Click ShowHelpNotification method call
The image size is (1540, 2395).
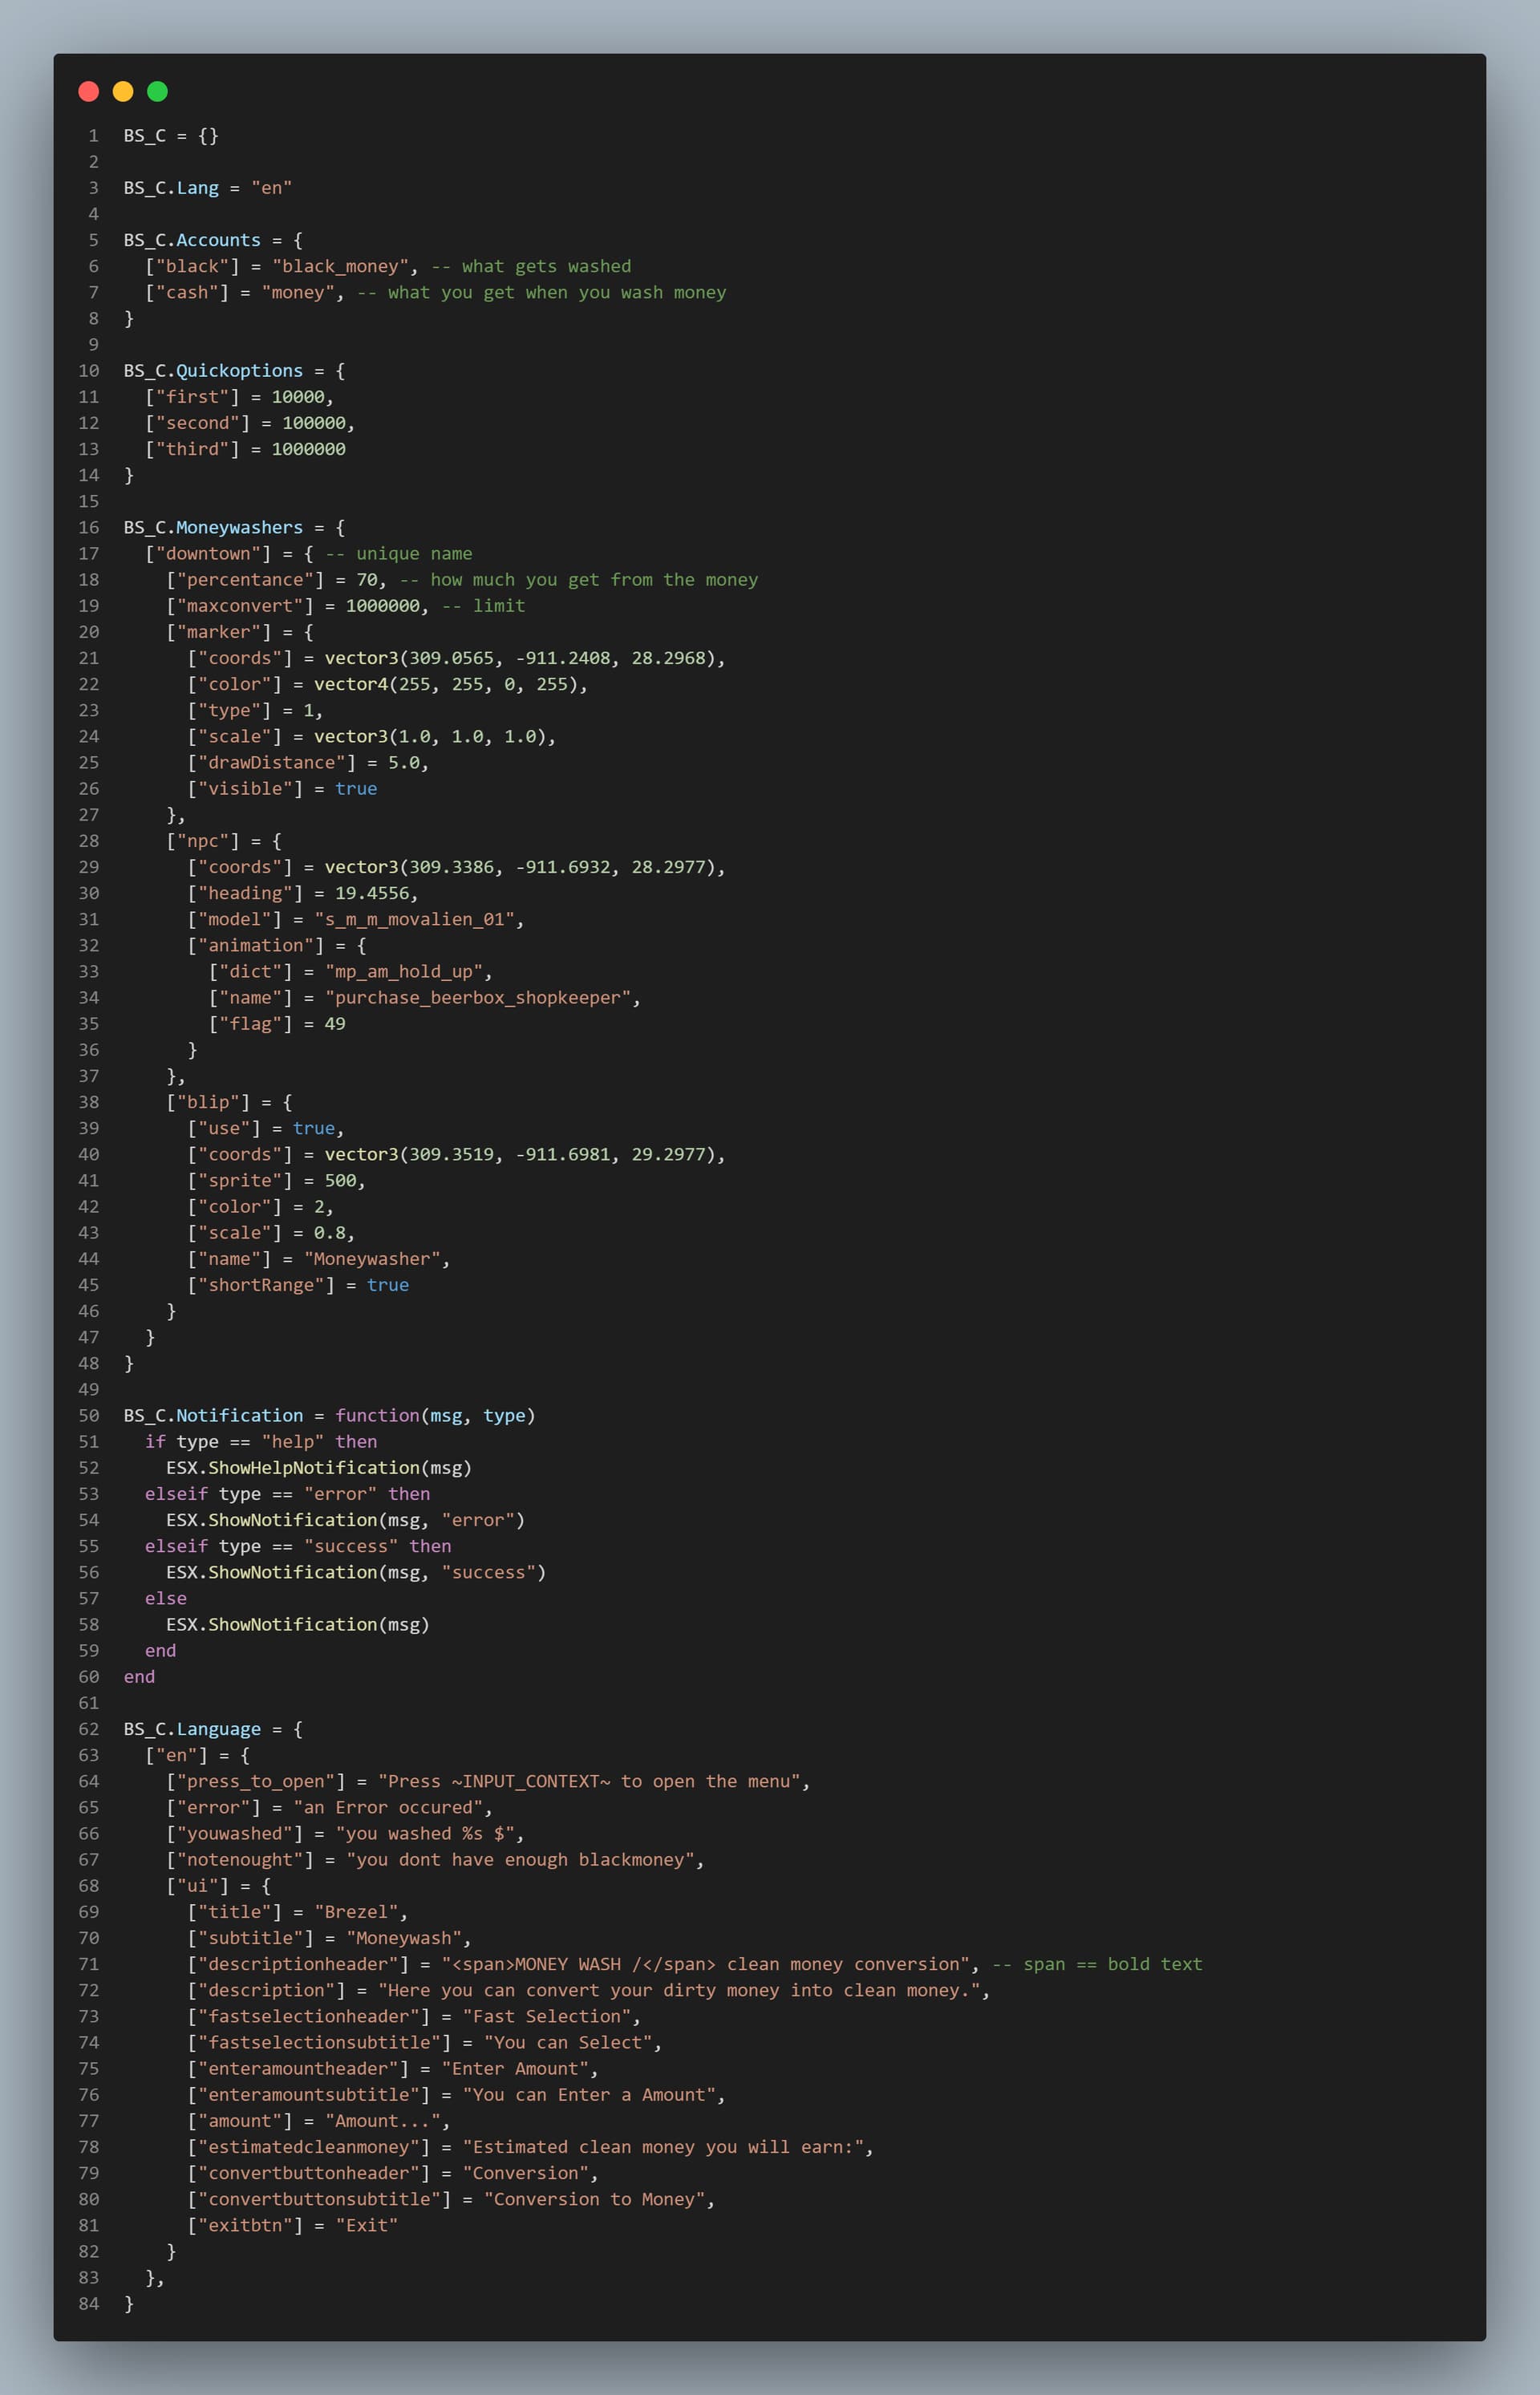[x=313, y=1468]
